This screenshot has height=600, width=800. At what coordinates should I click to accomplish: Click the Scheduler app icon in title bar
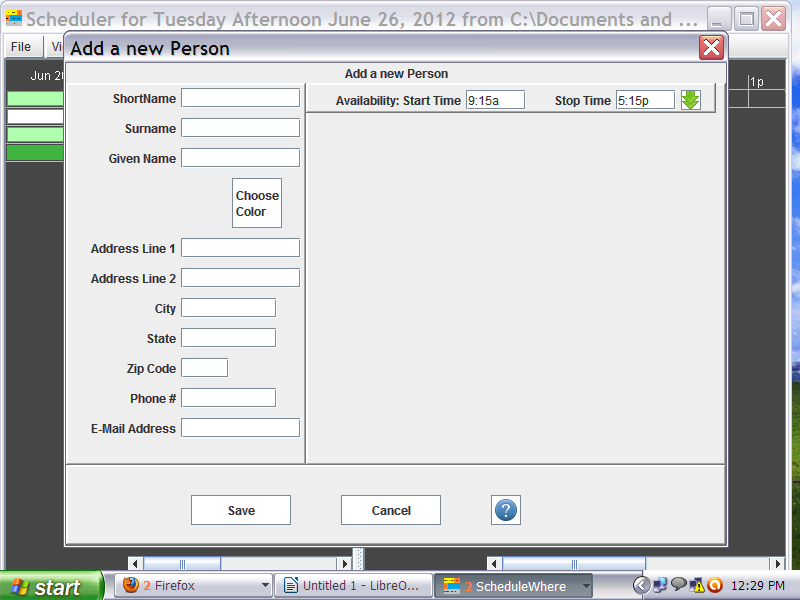click(14, 18)
